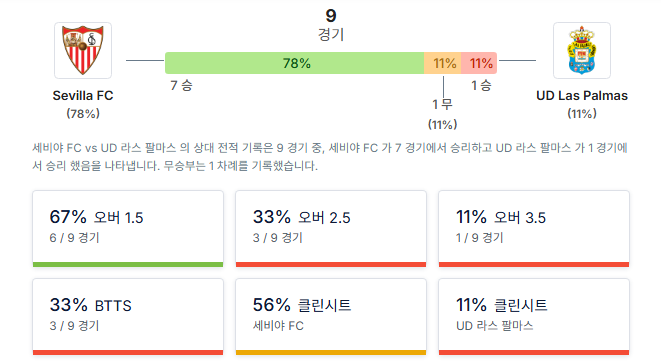Screen dimensions: 661x364
Task: Click the 56% 클린시트 세비야 FC card
Action: click(331, 316)
